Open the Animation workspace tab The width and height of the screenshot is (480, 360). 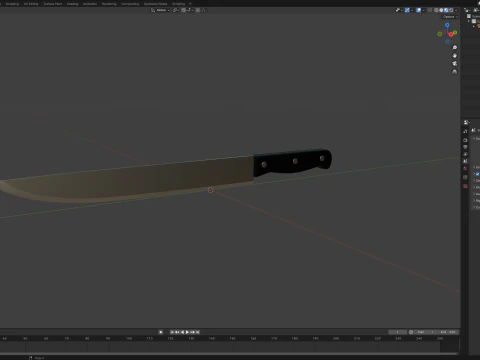[x=90, y=4]
